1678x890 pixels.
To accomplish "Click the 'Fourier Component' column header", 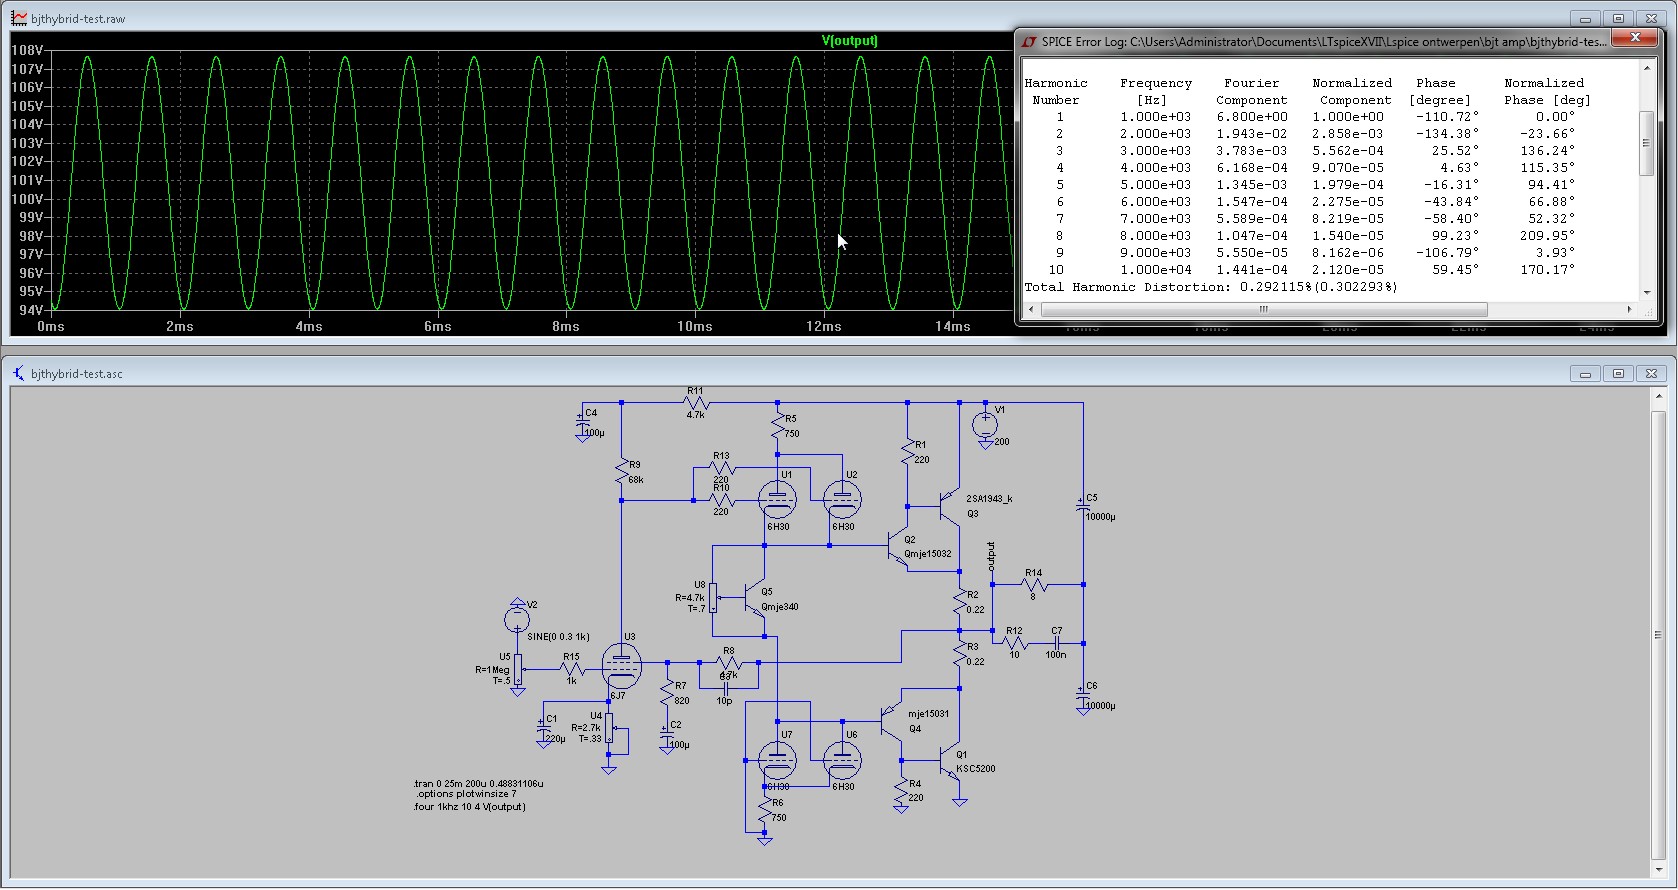I will click(x=1252, y=91).
